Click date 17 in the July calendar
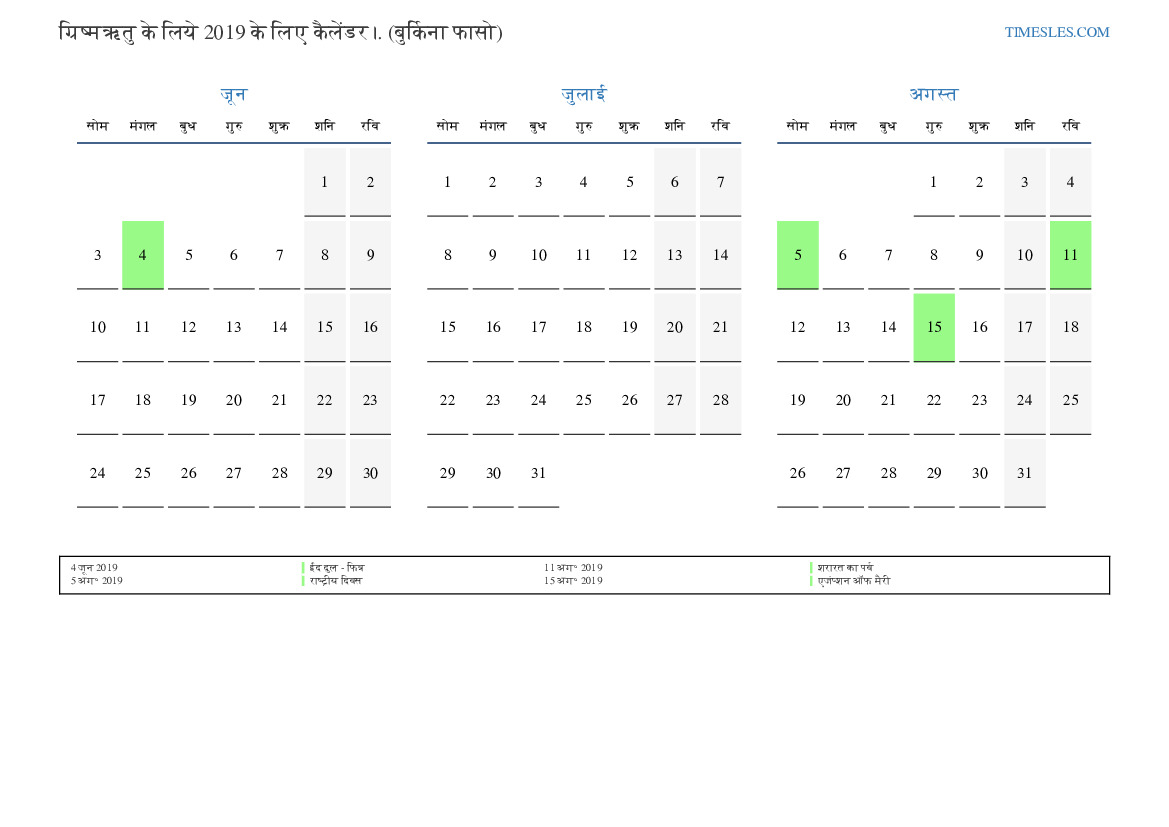The image size is (1169, 827). tap(538, 327)
